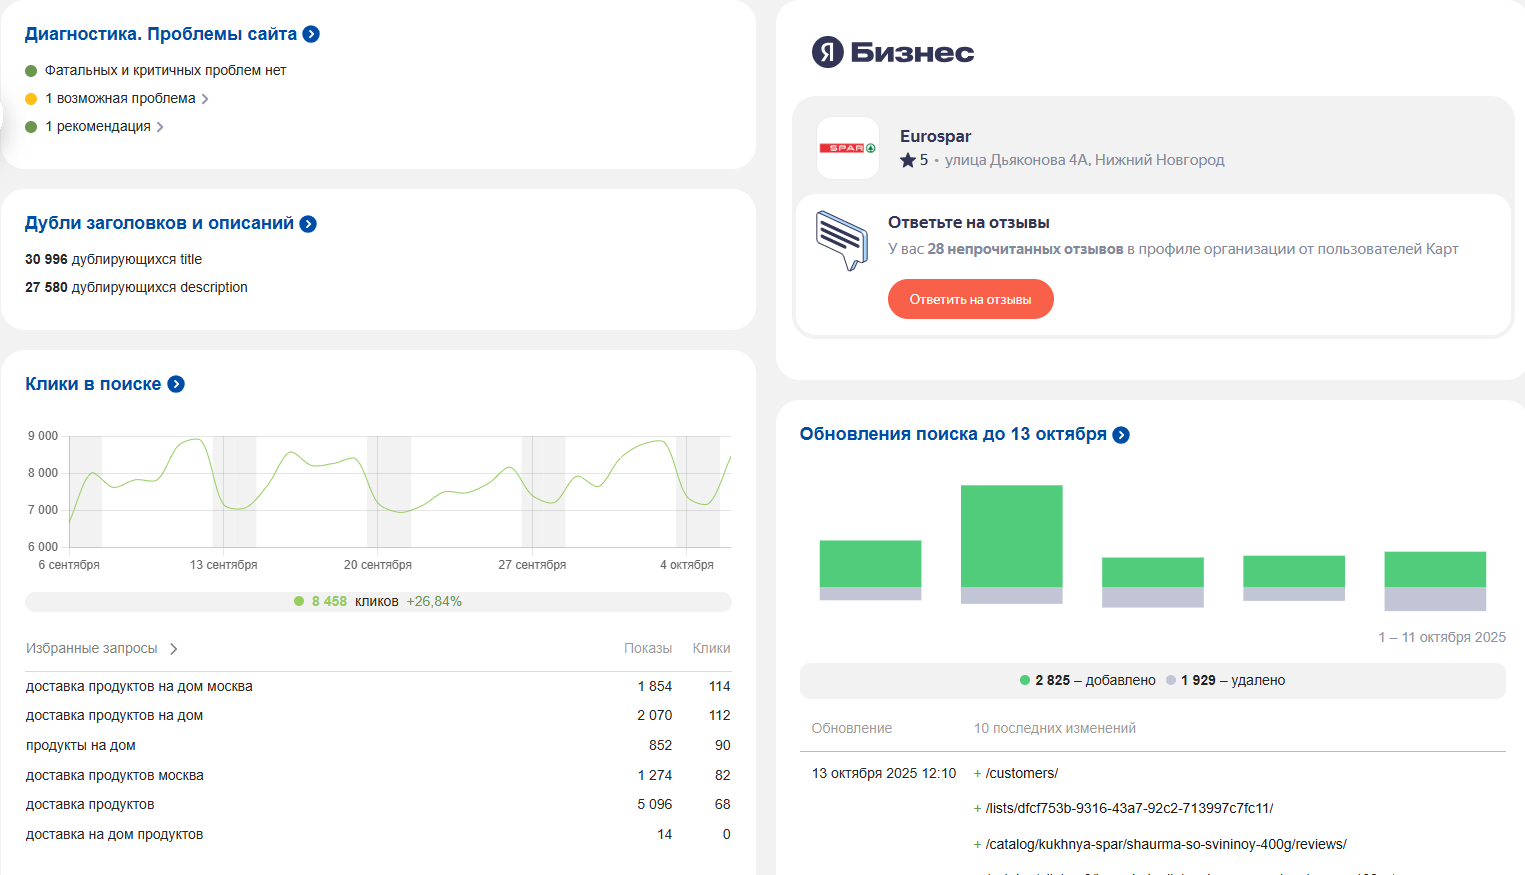This screenshot has width=1525, height=875.
Task: Open the /customers/ updated URL
Action: pos(1021,773)
